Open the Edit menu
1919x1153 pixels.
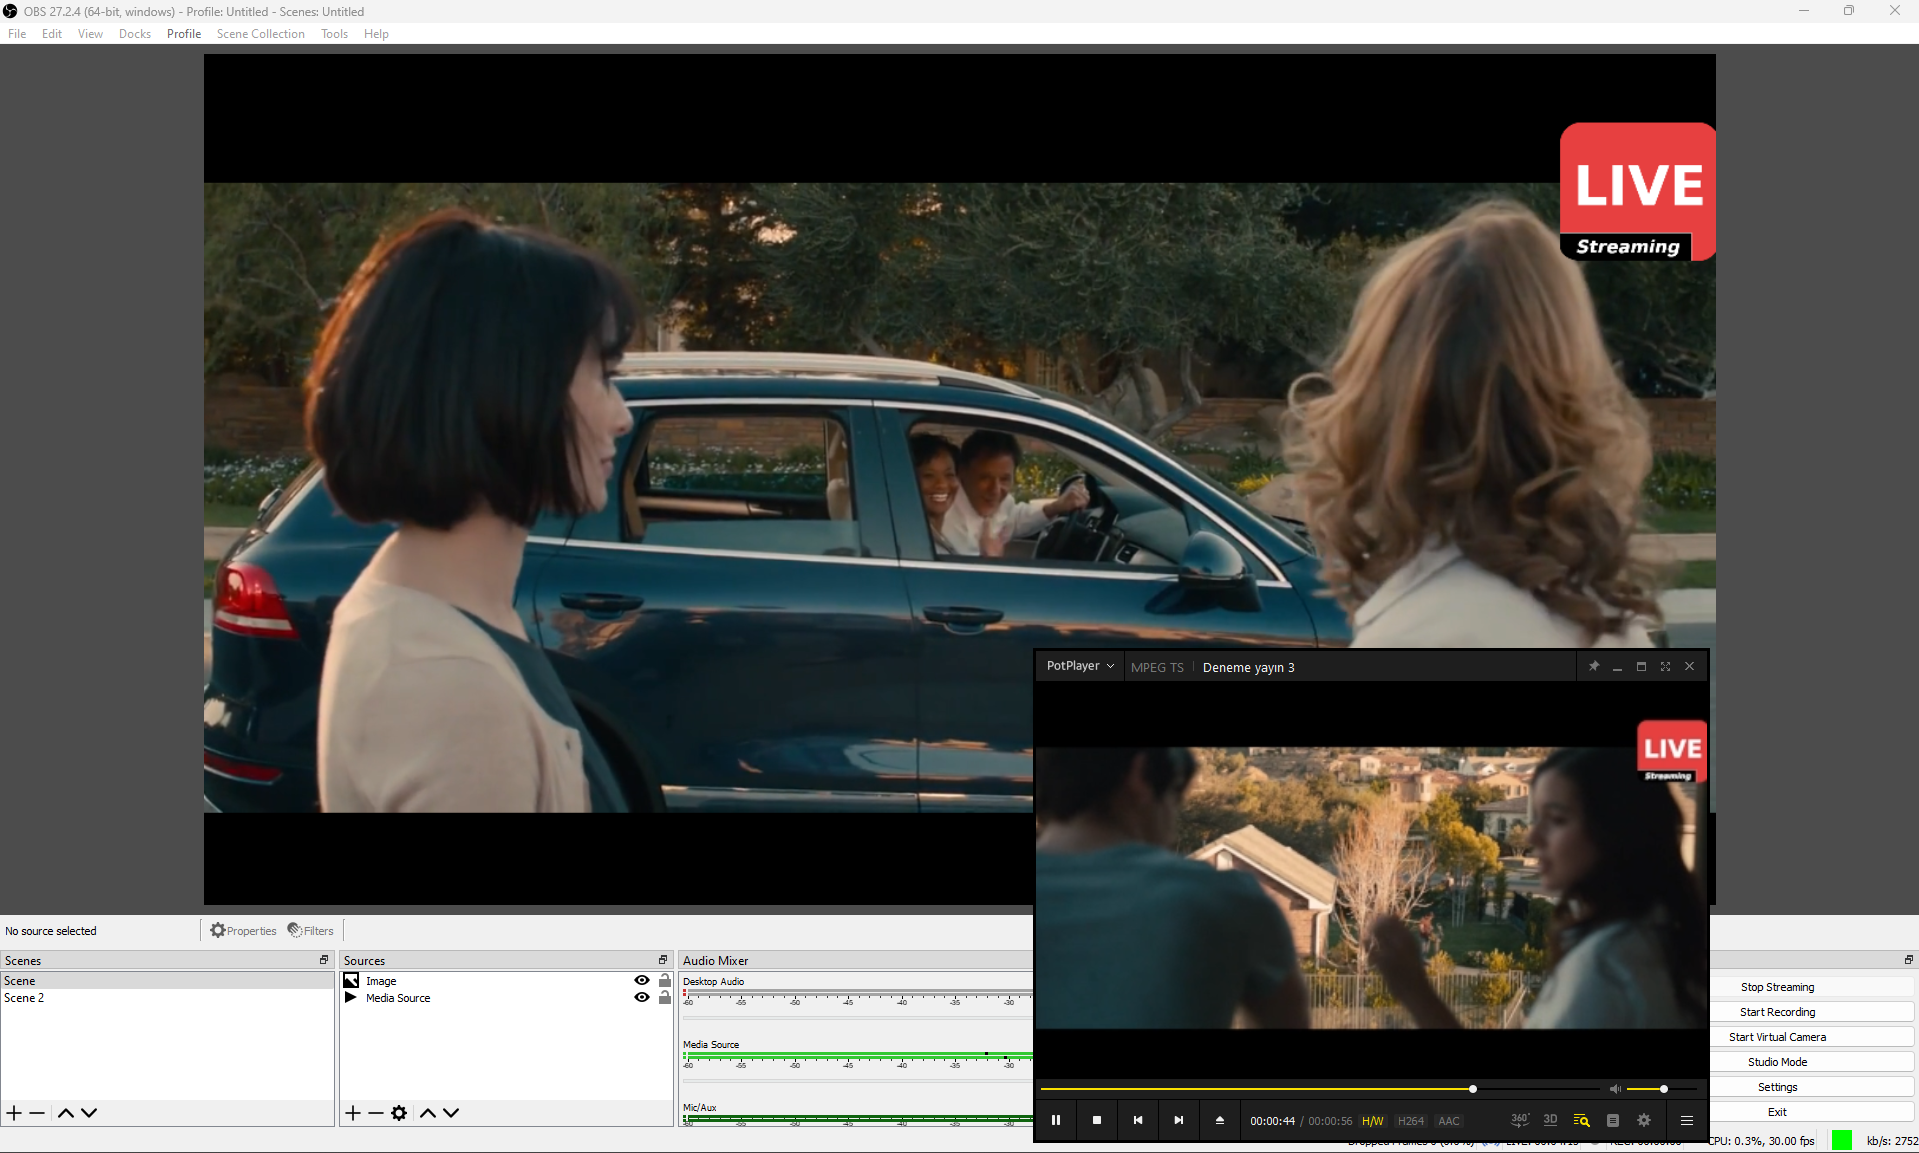[52, 34]
